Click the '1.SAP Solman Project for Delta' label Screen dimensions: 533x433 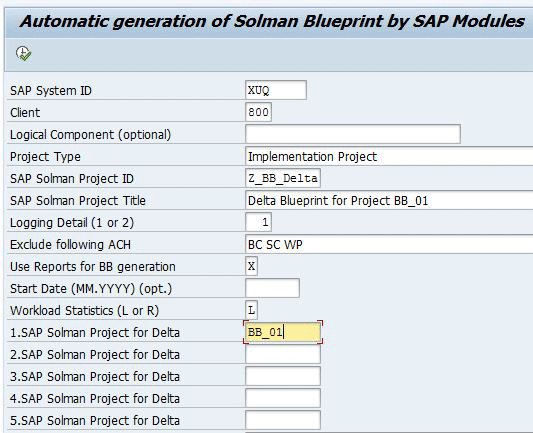point(94,333)
